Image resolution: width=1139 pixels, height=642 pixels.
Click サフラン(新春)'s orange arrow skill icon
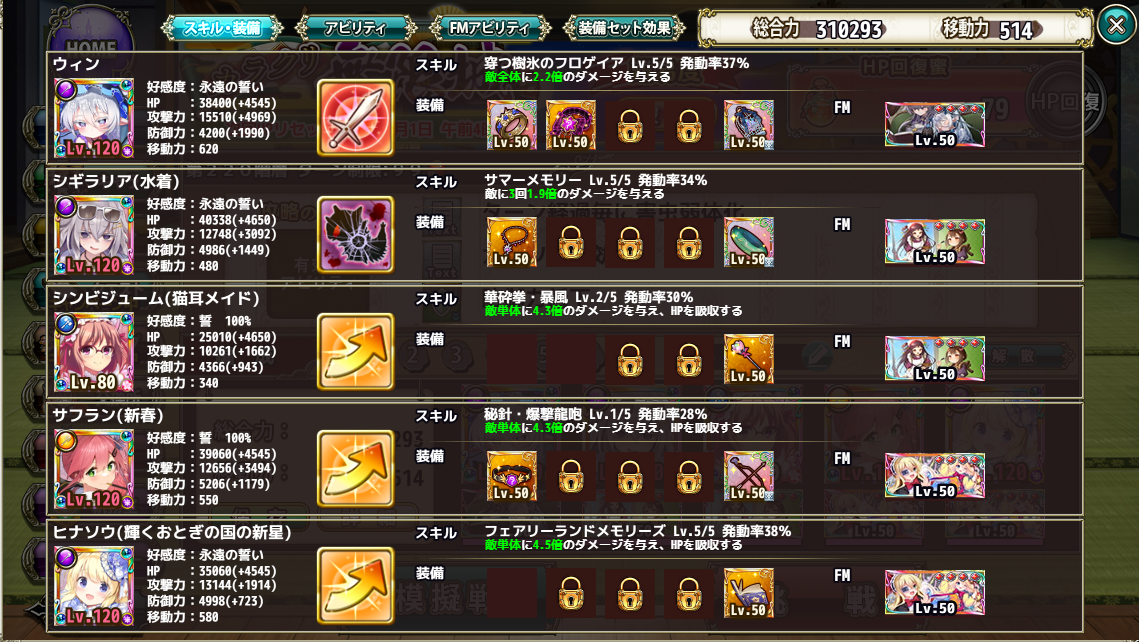[355, 468]
